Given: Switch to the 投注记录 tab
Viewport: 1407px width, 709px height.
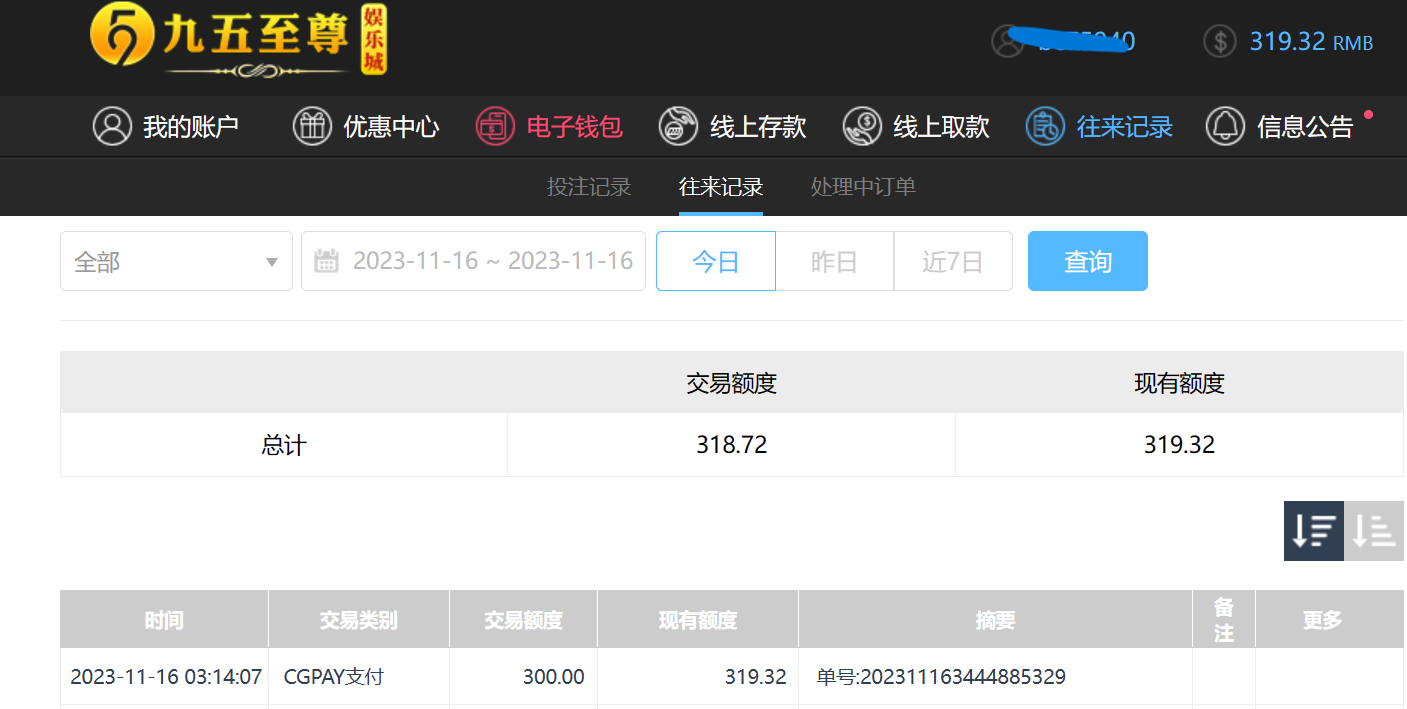Looking at the screenshot, I should pyautogui.click(x=589, y=186).
